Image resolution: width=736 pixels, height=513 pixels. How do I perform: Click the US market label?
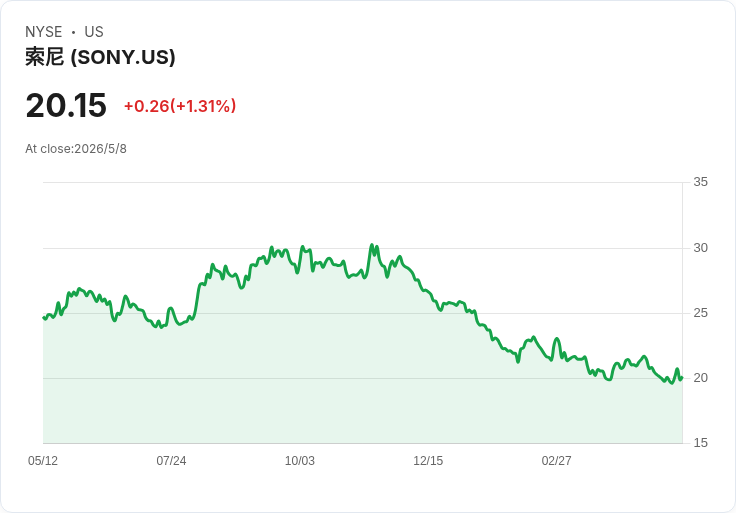coord(94,32)
